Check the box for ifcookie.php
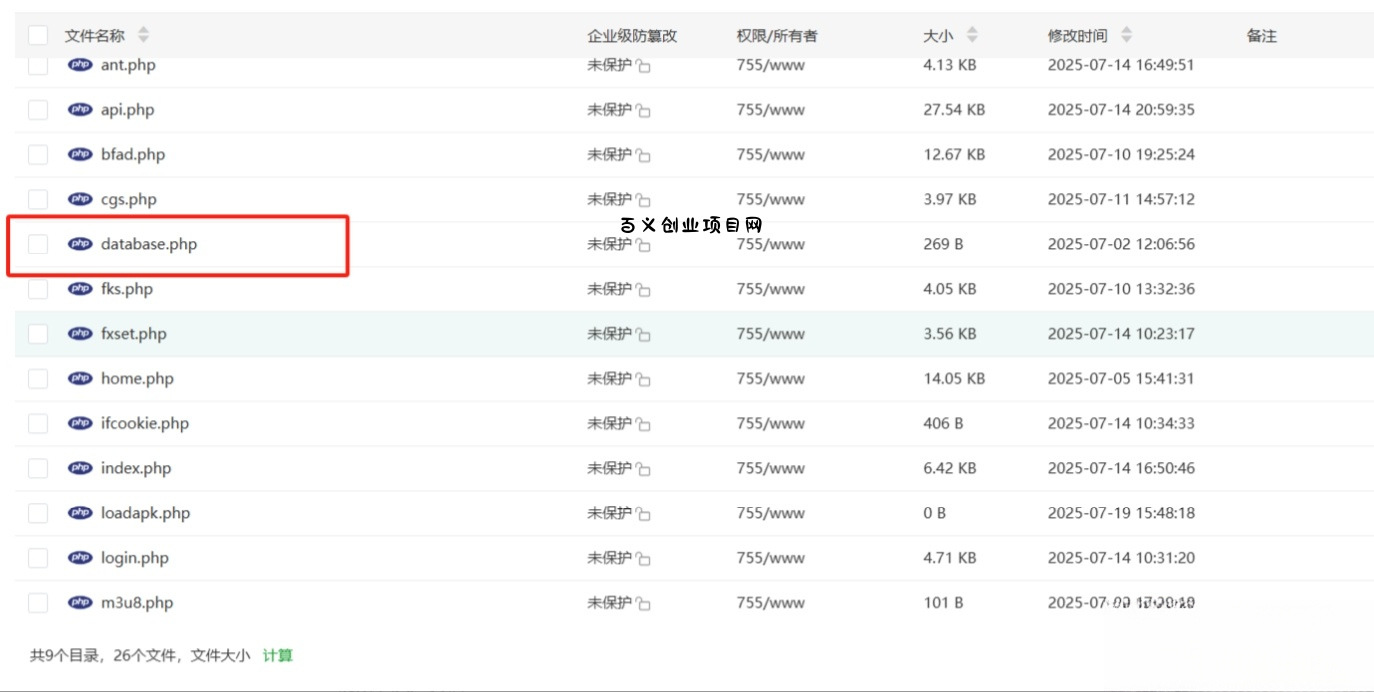 click(x=38, y=423)
